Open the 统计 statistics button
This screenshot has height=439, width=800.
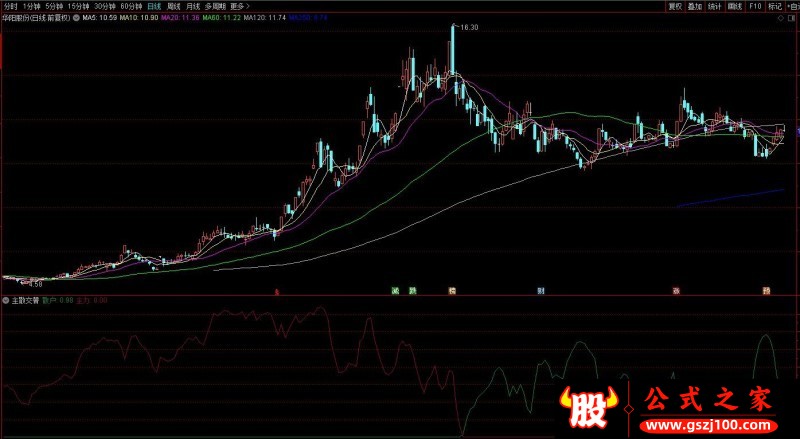715,6
